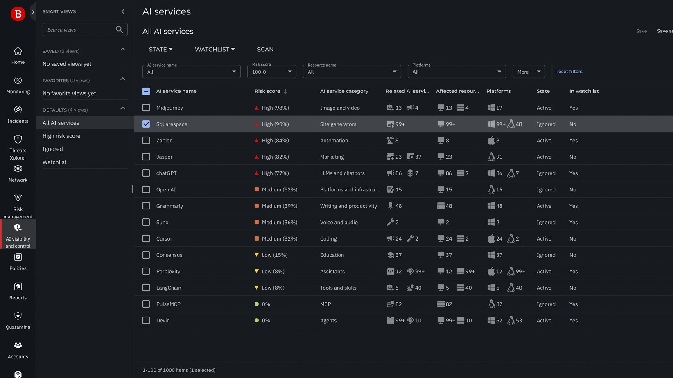Click sort arrow next to Risk score
This screenshot has height=378, width=673.
point(285,91)
